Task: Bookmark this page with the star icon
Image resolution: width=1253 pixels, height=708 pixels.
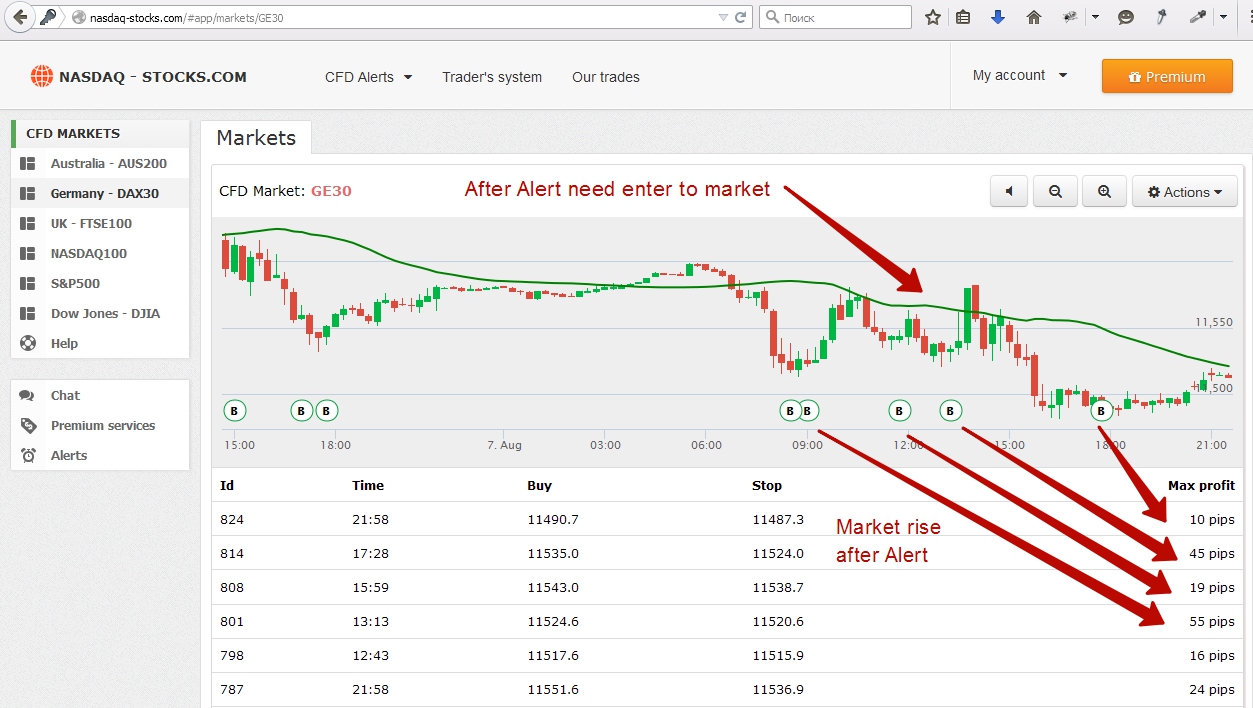Action: click(932, 17)
